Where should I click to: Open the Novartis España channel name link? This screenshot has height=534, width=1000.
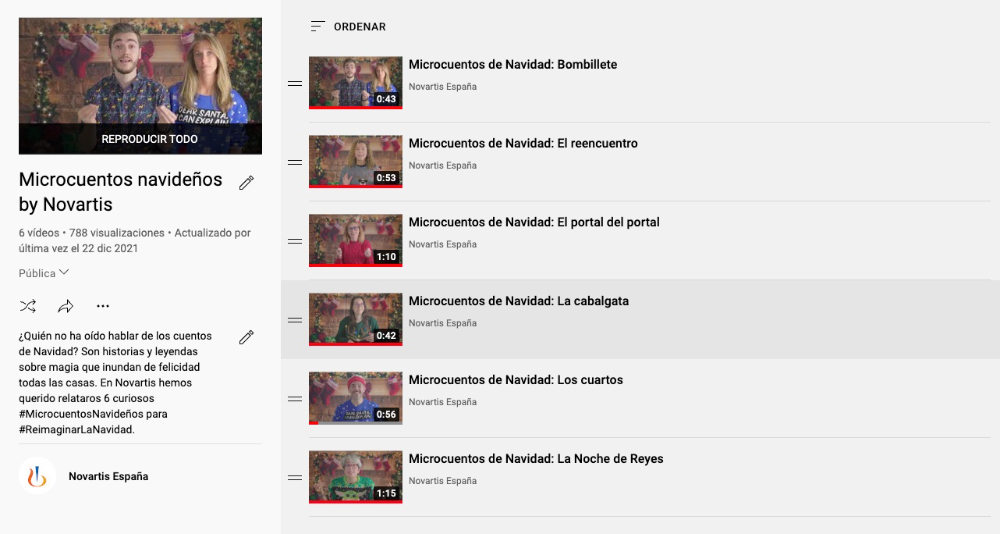tap(108, 476)
